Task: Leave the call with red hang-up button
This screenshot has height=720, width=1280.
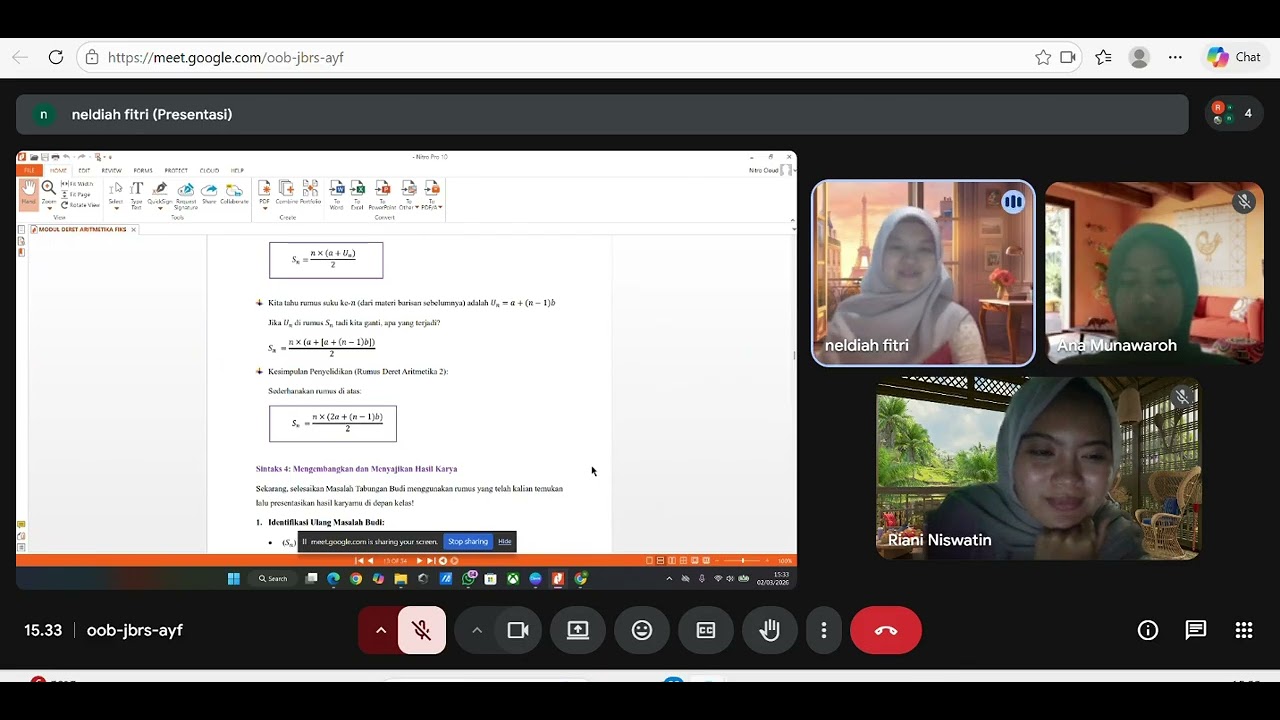Action: (886, 630)
